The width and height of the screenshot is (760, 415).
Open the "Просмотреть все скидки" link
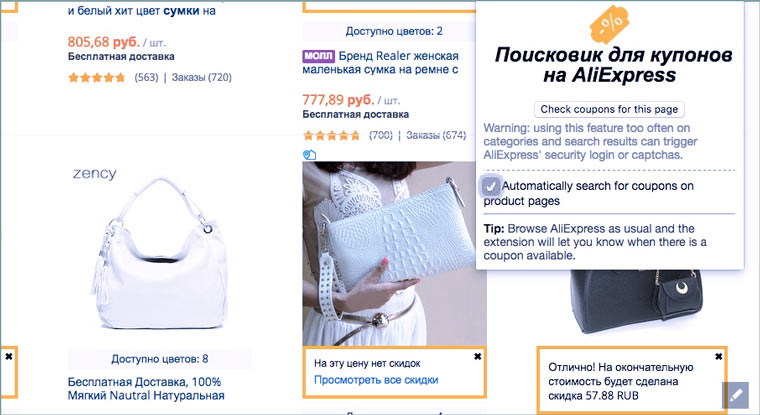point(376,380)
